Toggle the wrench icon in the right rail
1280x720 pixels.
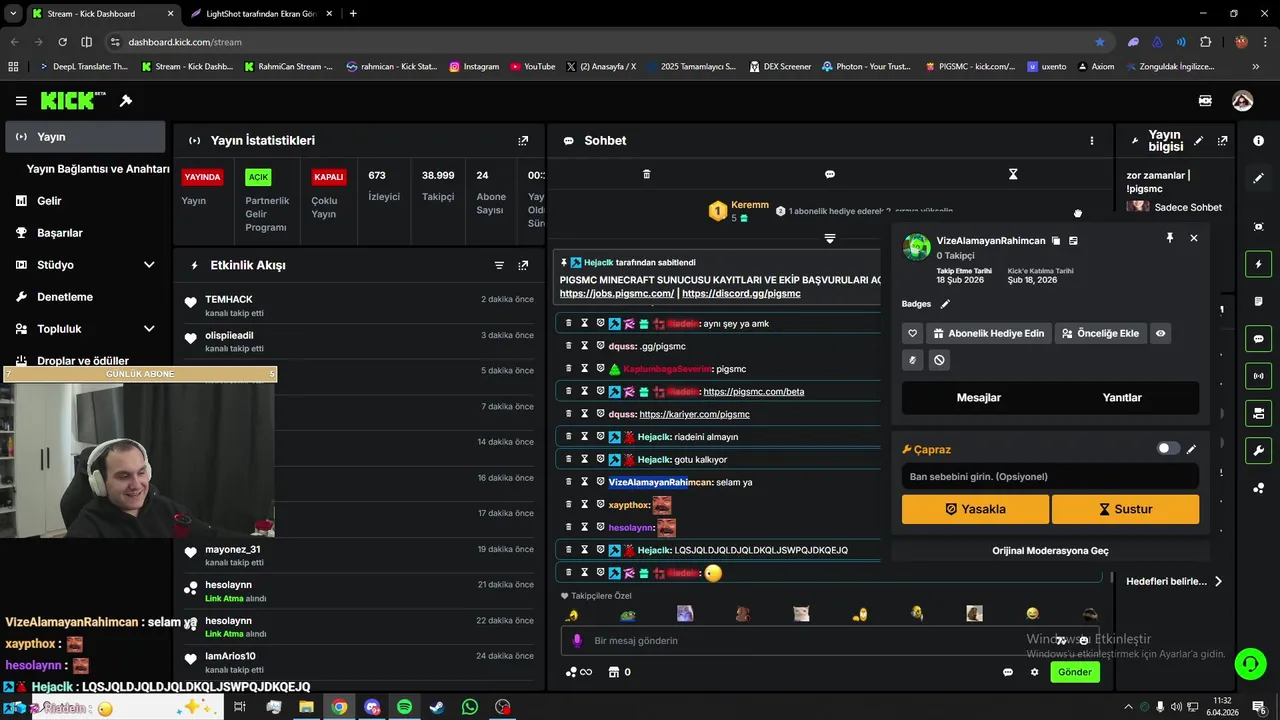pos(1258,450)
